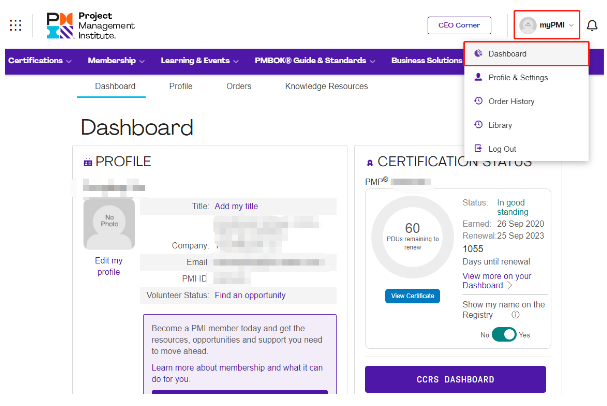The image size is (607, 406).
Task: Open the notifications bell
Action: [592, 25]
